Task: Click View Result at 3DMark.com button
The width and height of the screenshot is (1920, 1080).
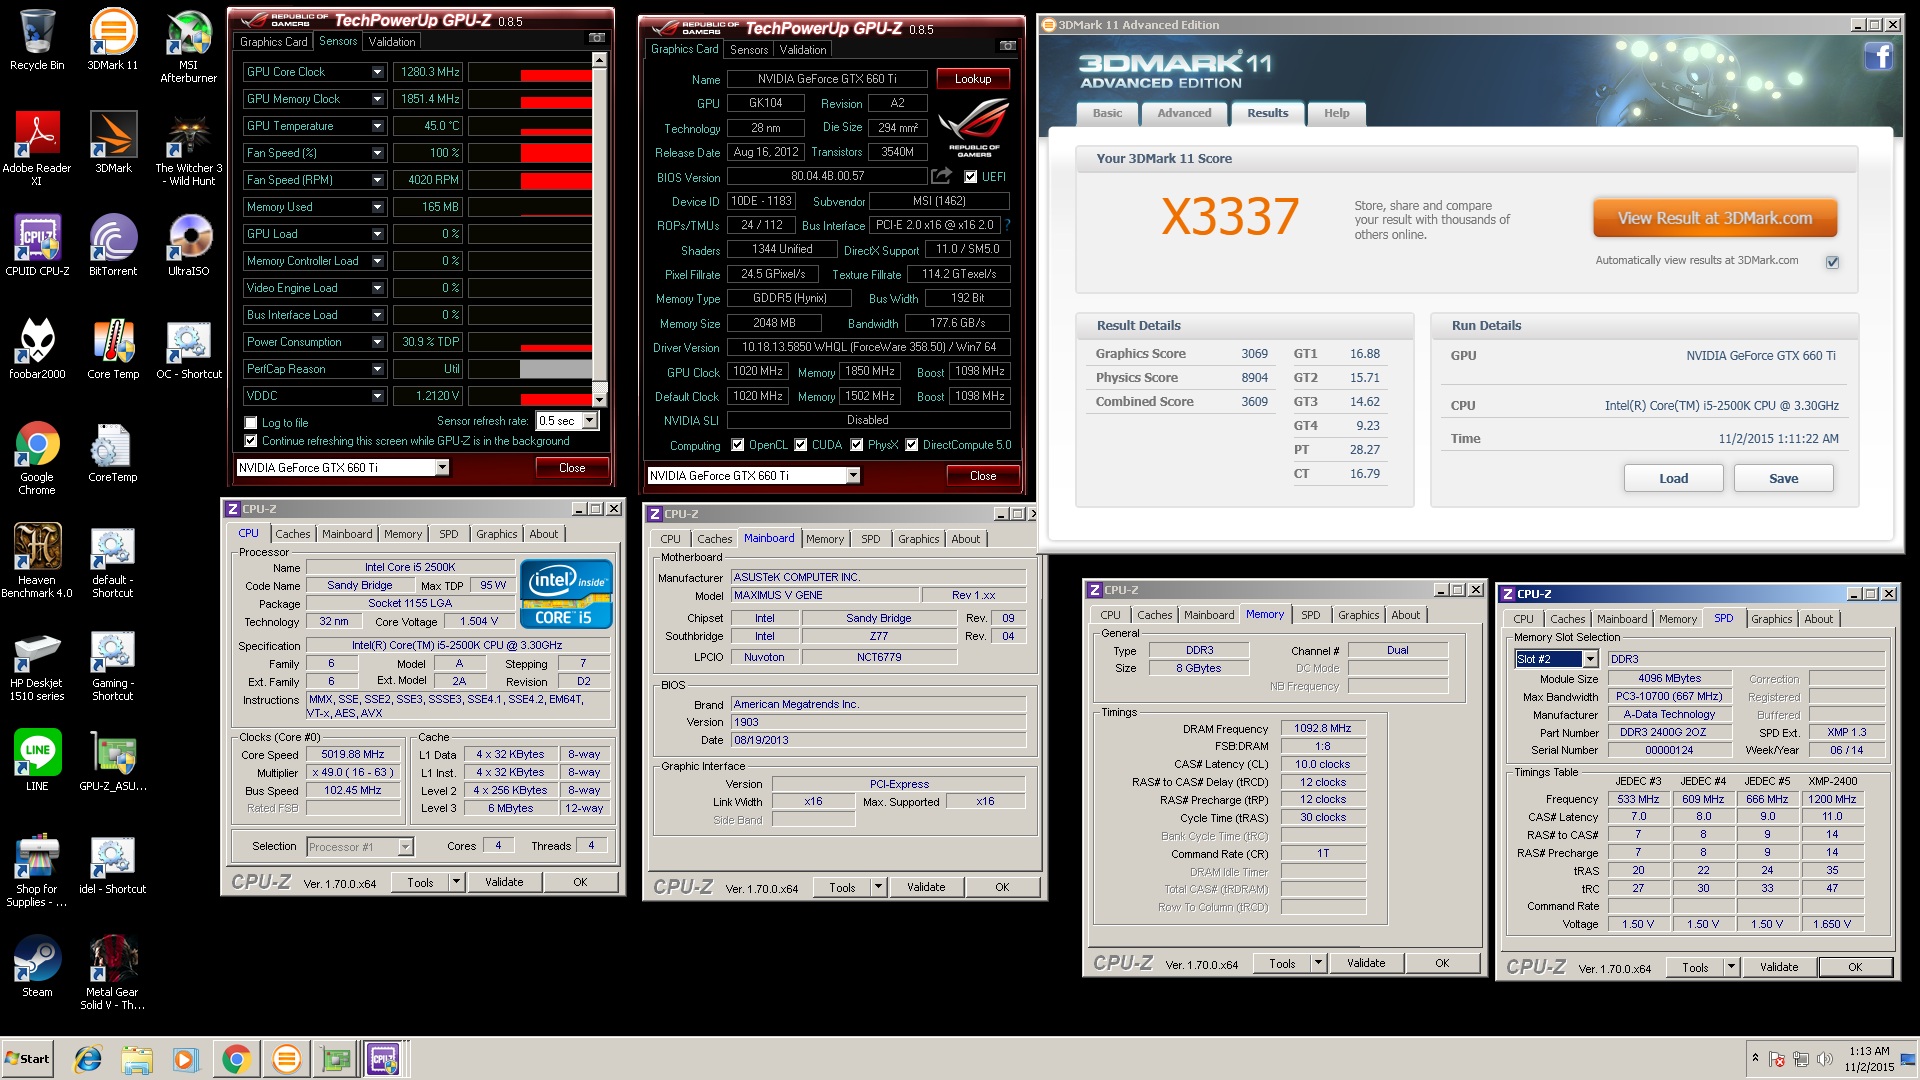Action: [x=1714, y=218]
